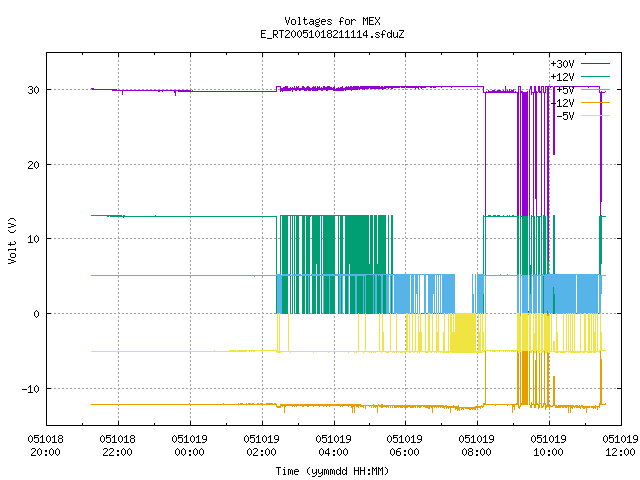Screen dimensions: 640x480
Task: Click the x-axis label 051018 20:00
Action: [45, 446]
